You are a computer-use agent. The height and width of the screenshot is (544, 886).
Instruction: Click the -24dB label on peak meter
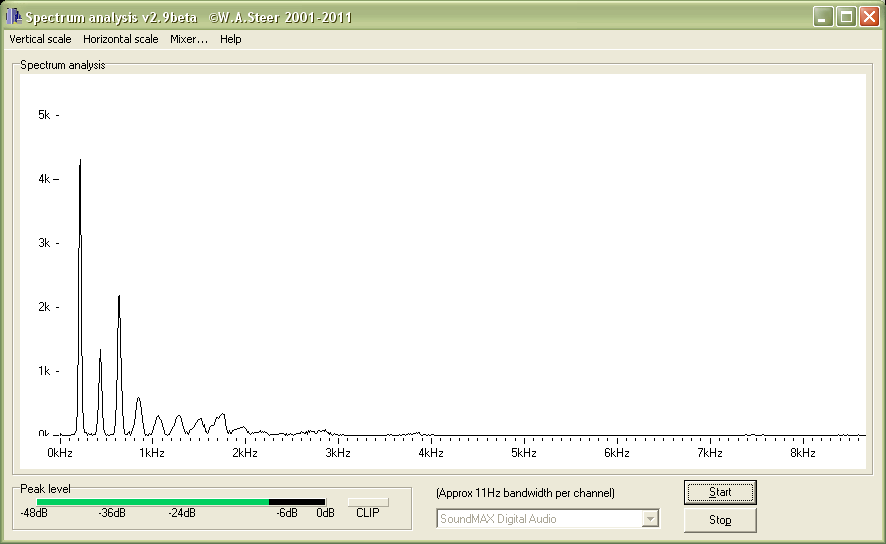182,513
